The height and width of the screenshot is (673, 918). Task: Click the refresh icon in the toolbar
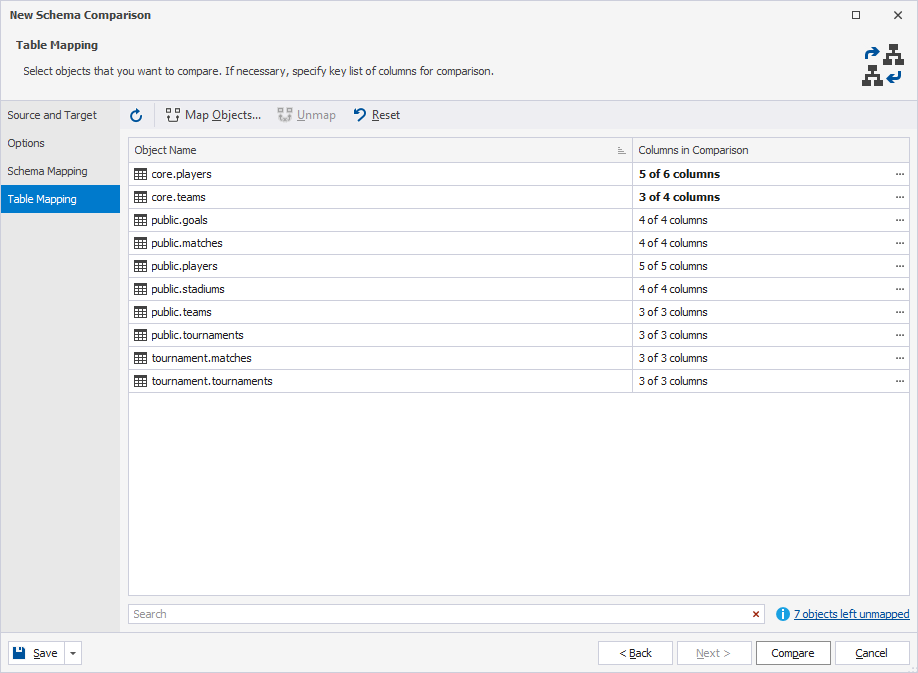(136, 115)
